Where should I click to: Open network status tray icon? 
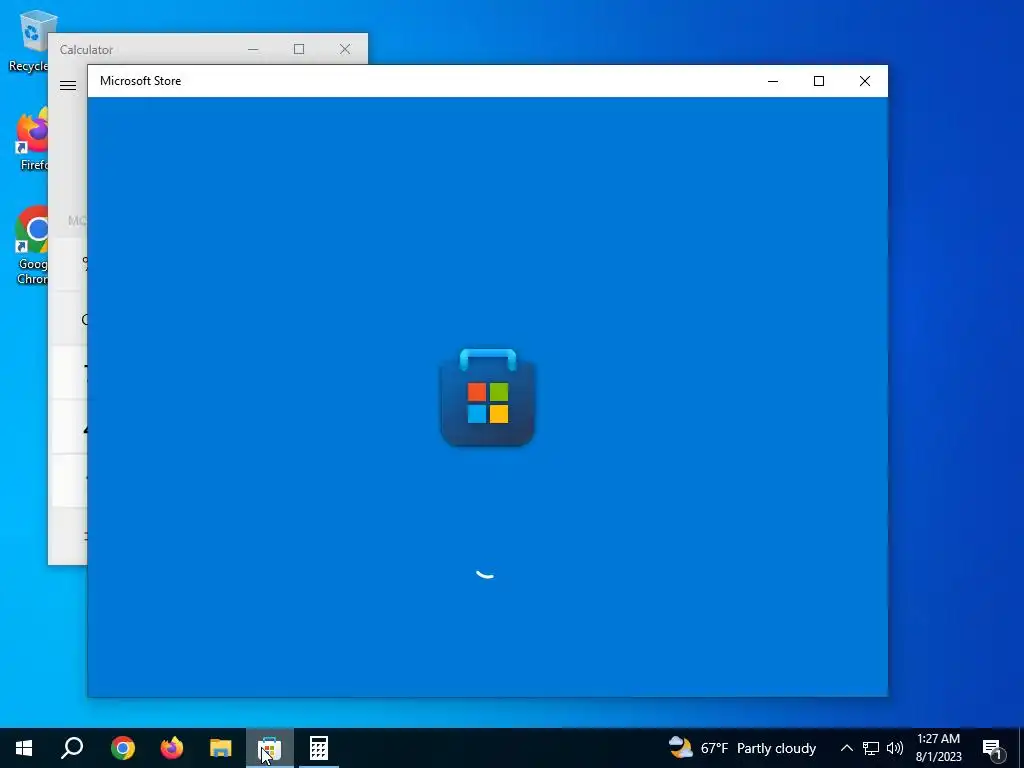pos(871,748)
